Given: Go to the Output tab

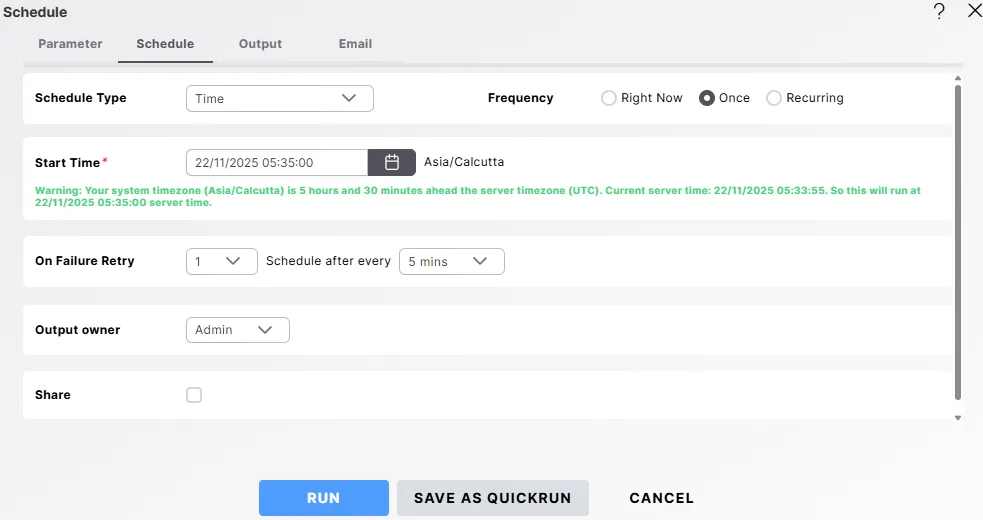Looking at the screenshot, I should pos(260,44).
